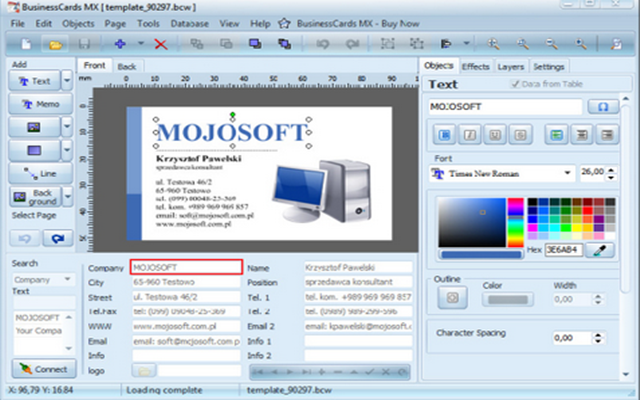Screen dimensions: 640x400
Task: Switch to the Effects tab
Action: 475,67
